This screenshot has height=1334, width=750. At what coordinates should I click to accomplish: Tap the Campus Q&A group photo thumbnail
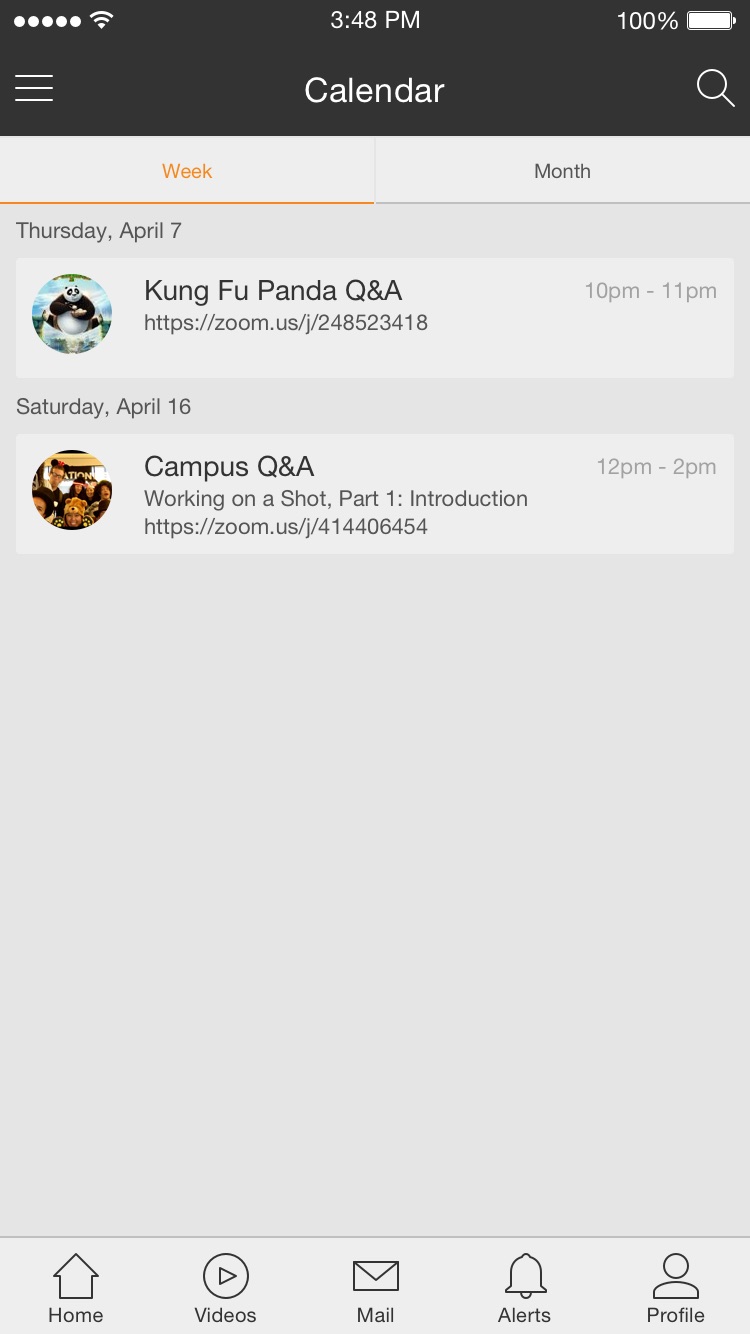72,490
